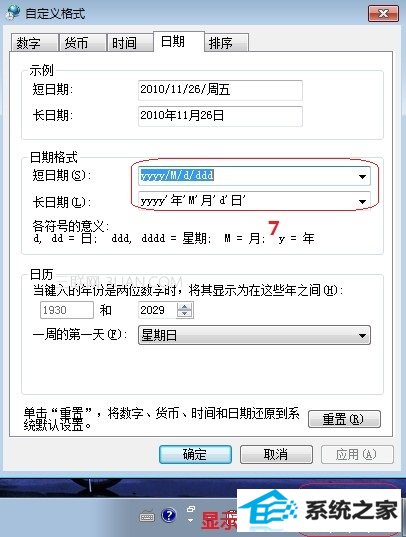This screenshot has height=537, width=406.
Task: Click the 确定 button
Action: coord(195,454)
